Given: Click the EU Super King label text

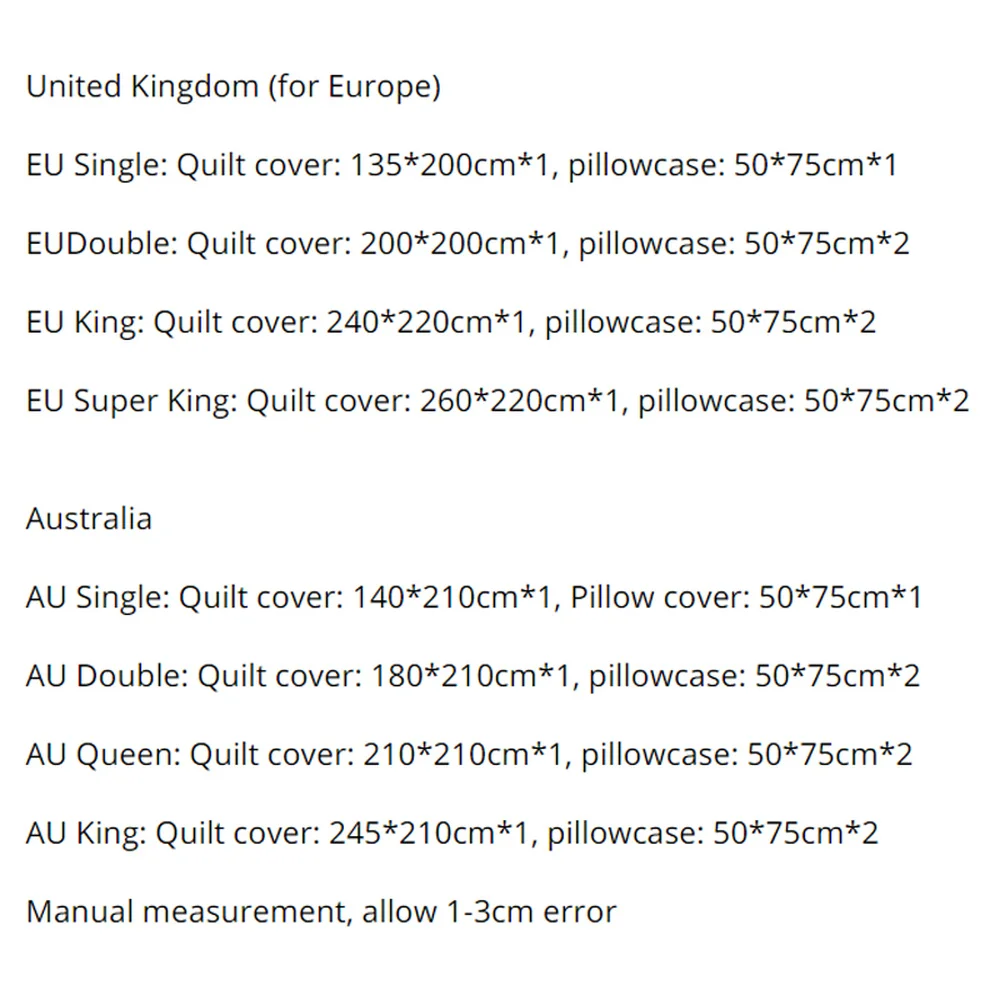Looking at the screenshot, I should [x=131, y=401].
